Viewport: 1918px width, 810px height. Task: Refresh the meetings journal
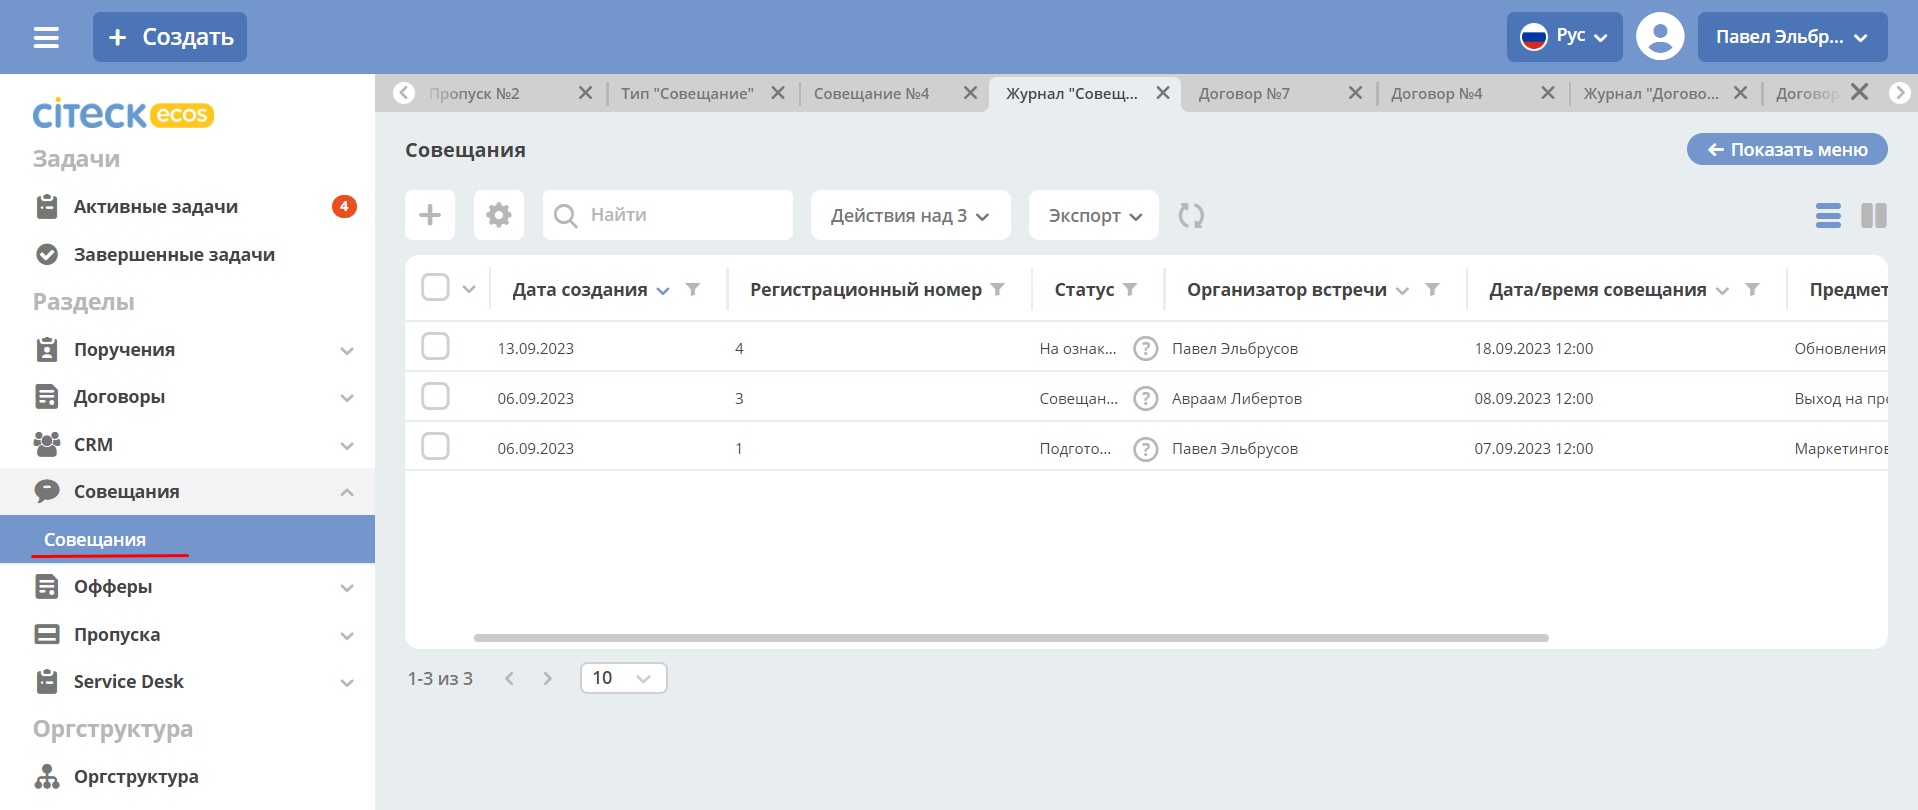(x=1191, y=215)
